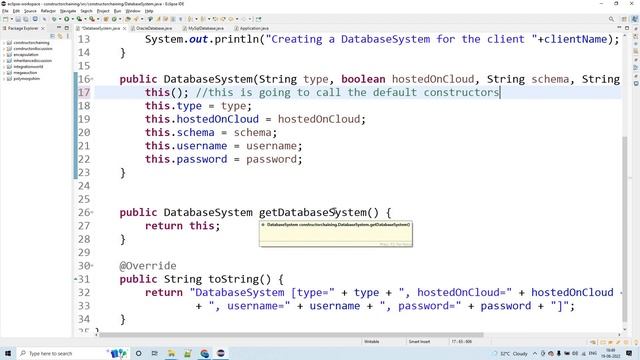Image resolution: width=640 pixels, height=360 pixels.
Task: Select the integrationworld project
Action: [x=28, y=67]
